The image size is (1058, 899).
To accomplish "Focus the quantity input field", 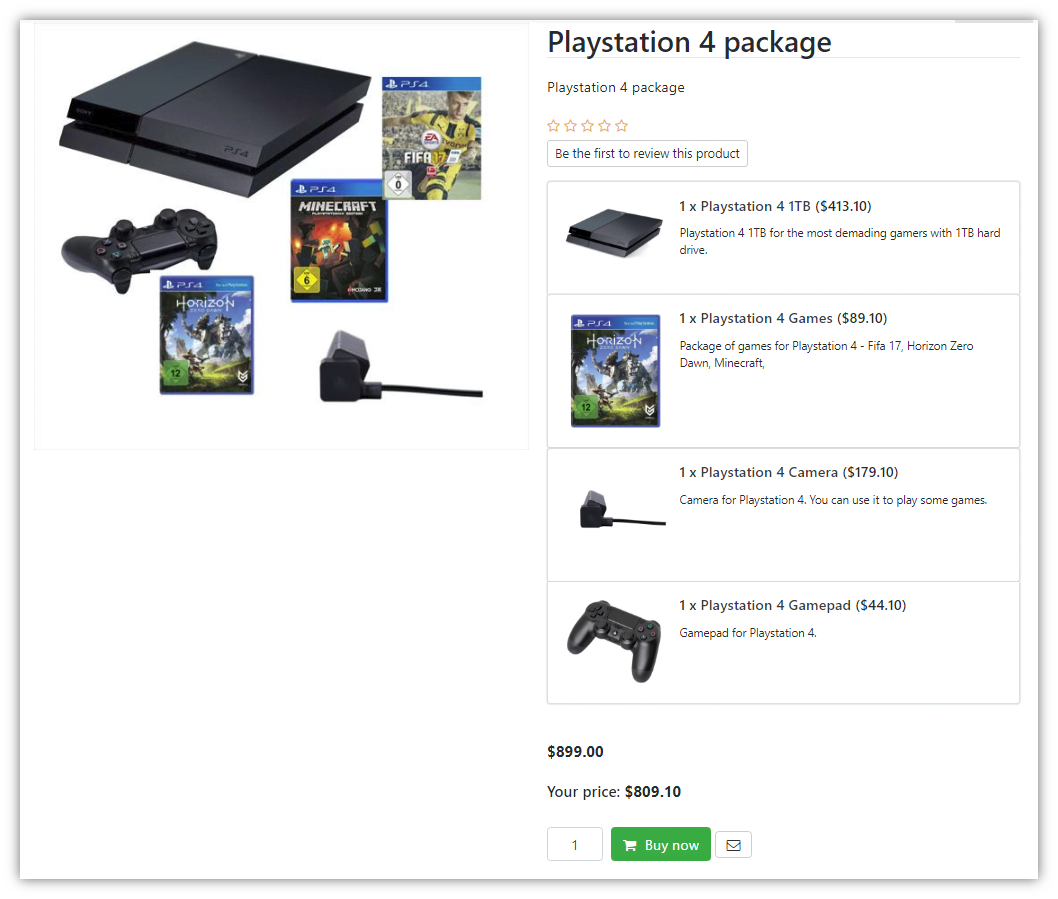I will (575, 844).
